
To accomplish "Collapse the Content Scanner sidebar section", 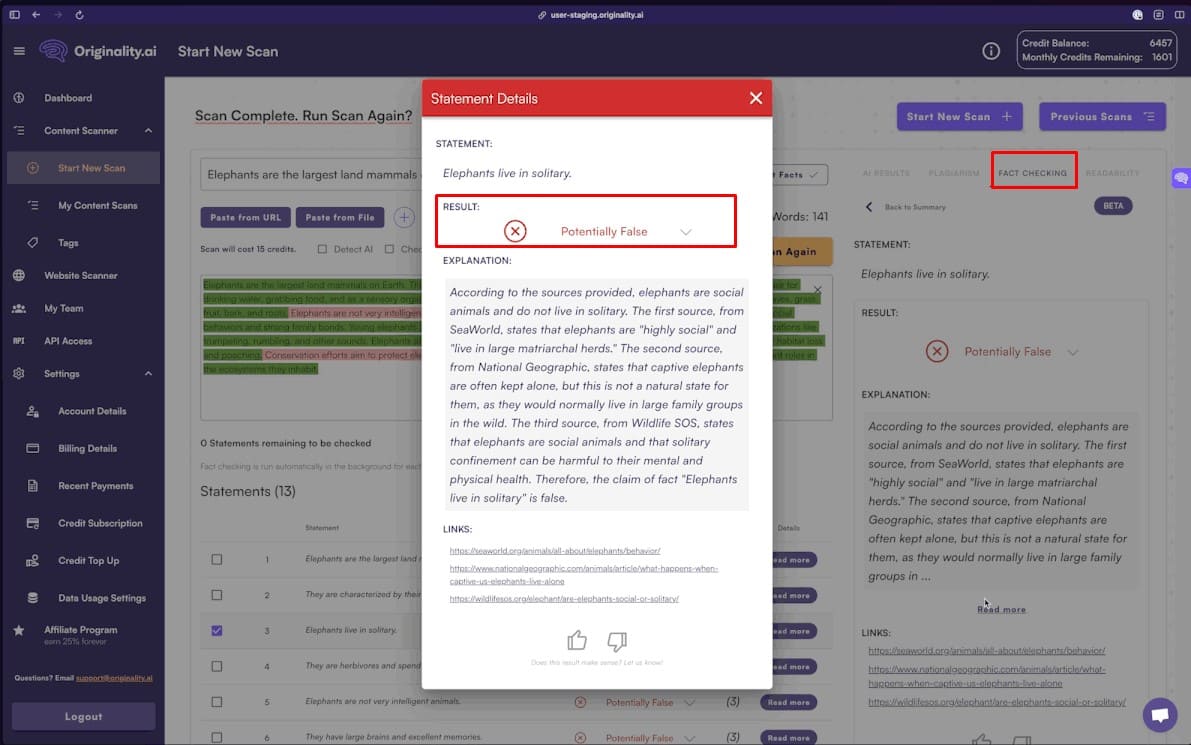I will tap(148, 131).
